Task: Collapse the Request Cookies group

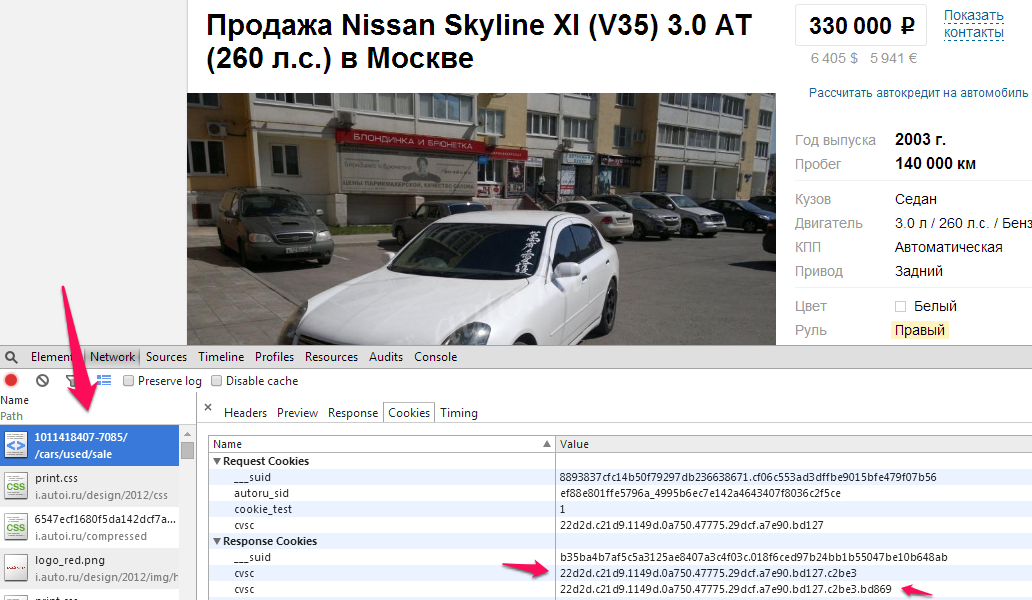Action: coord(217,461)
